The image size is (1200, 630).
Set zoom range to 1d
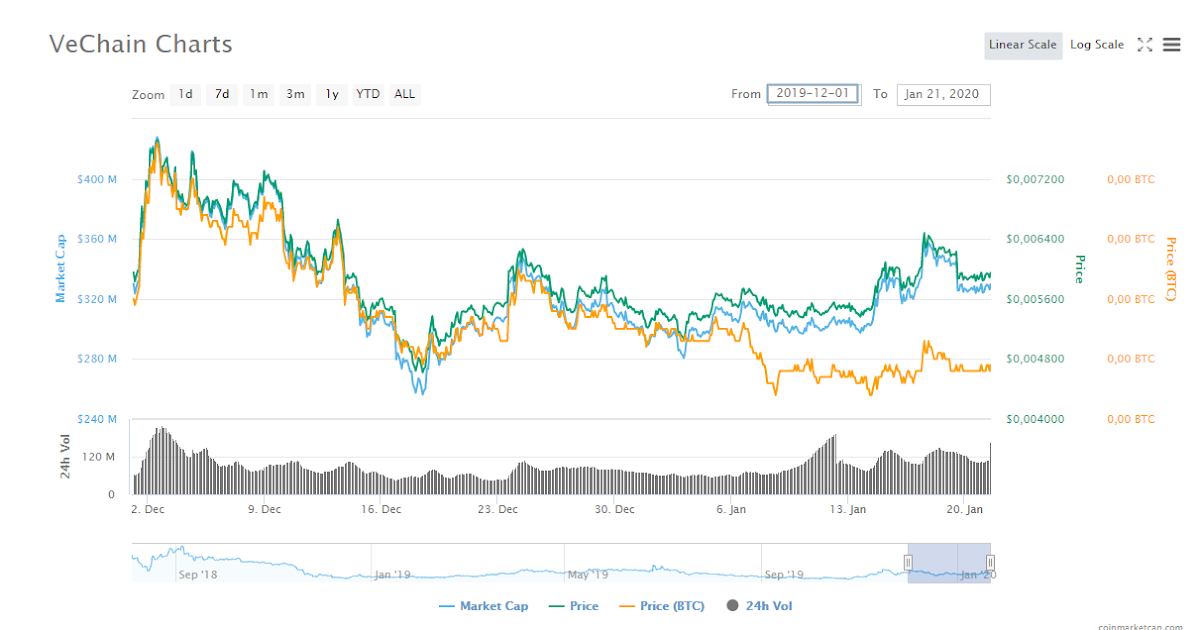pyautogui.click(x=186, y=94)
